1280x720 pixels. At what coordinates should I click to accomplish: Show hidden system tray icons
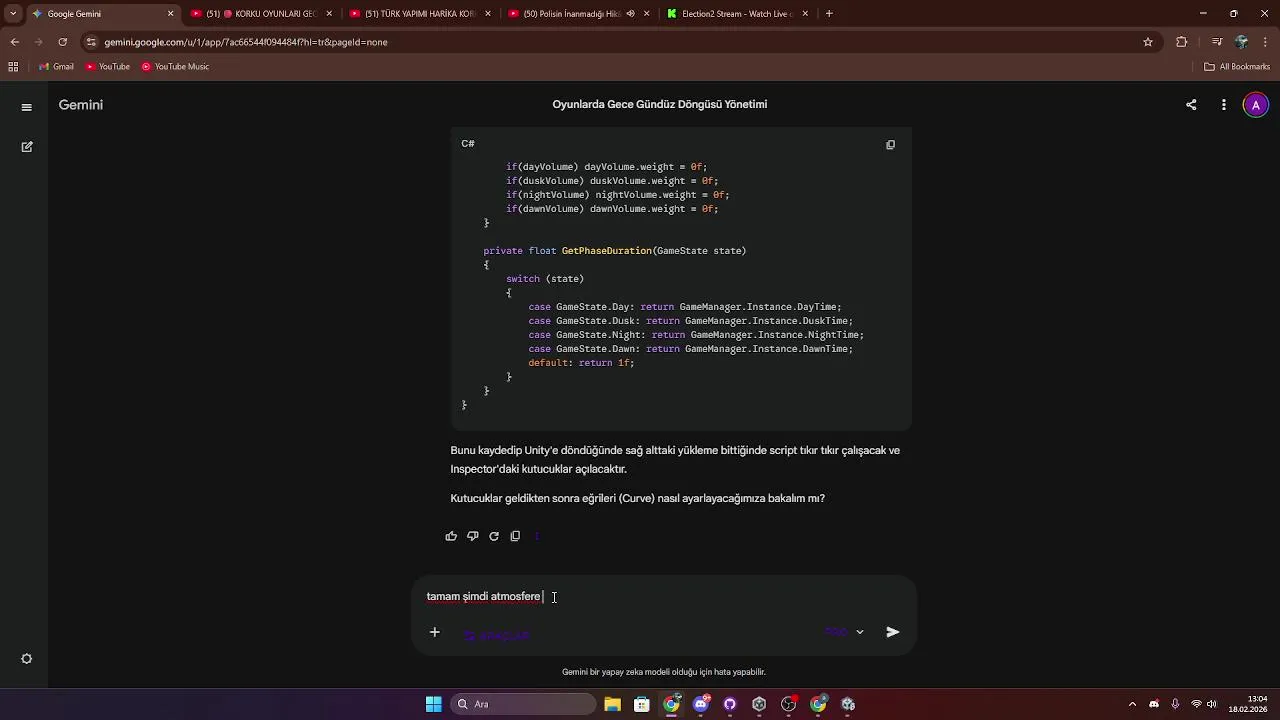(1132, 704)
